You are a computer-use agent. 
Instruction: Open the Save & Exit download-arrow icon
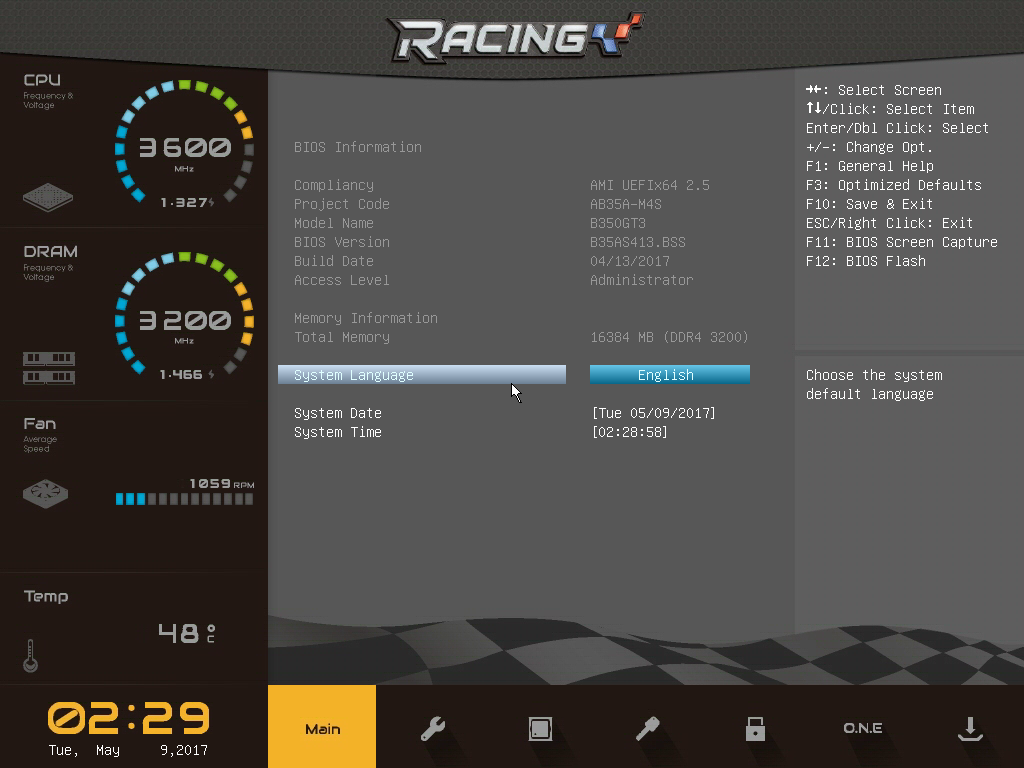point(969,729)
